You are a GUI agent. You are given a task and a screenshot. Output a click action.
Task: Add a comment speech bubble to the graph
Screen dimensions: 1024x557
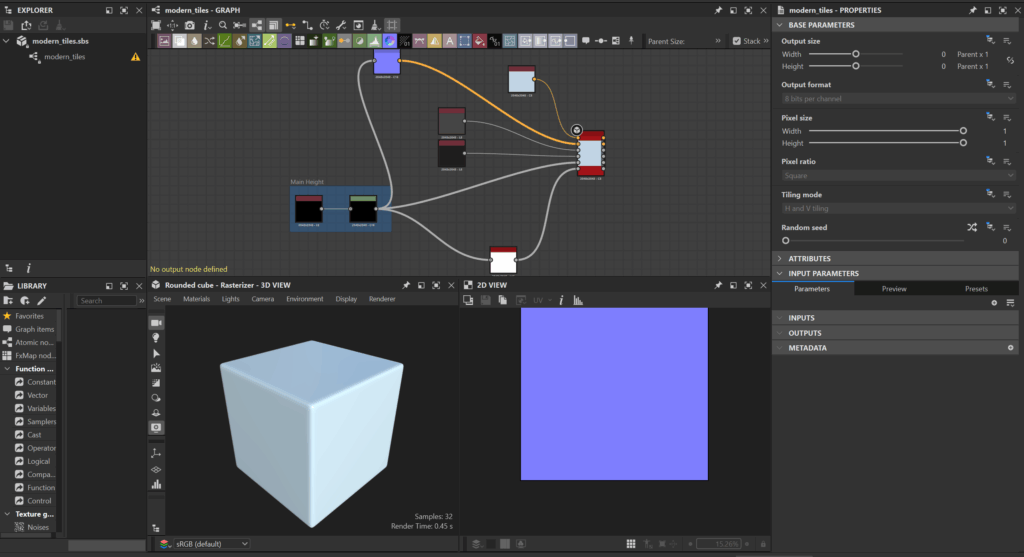point(586,41)
